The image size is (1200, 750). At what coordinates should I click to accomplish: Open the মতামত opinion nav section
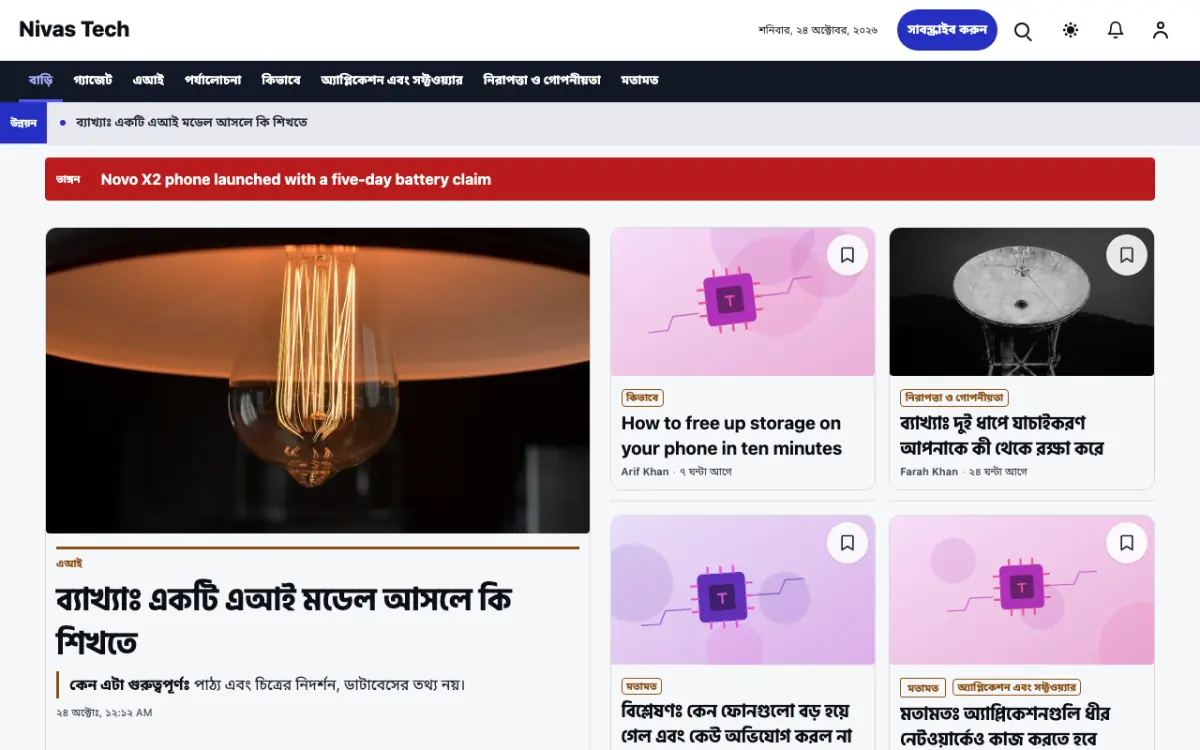point(640,80)
